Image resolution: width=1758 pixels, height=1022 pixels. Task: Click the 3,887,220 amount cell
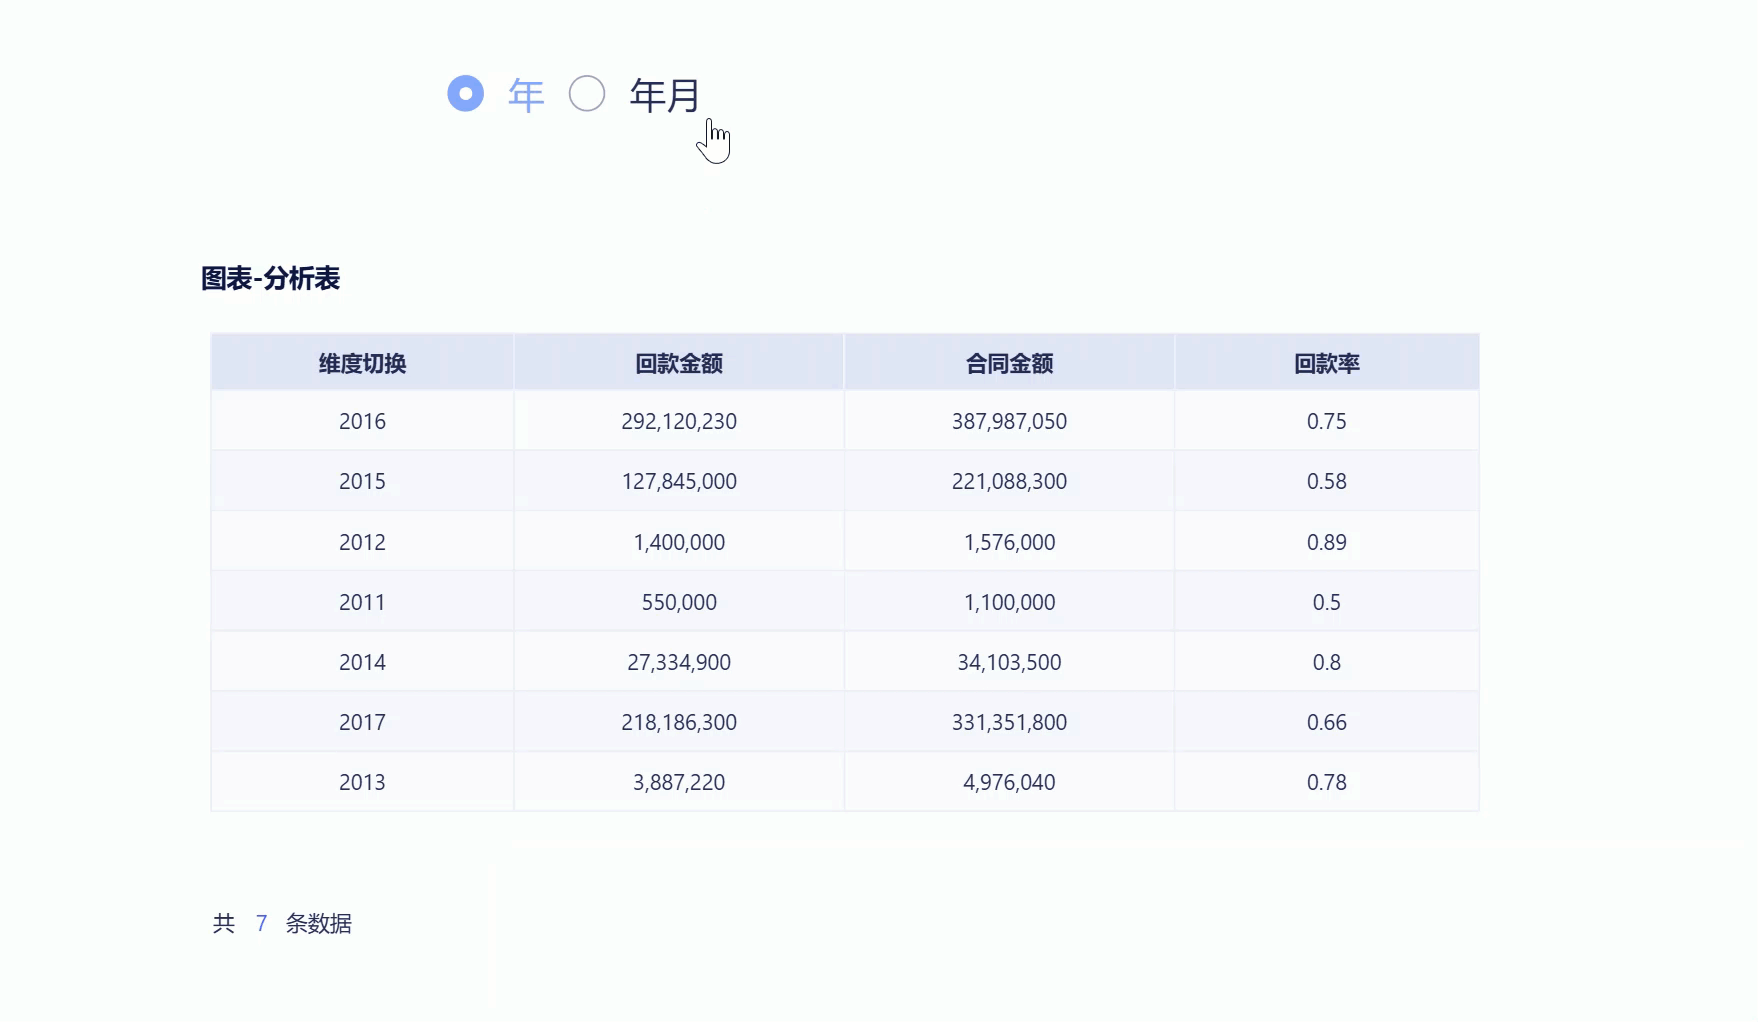pyautogui.click(x=679, y=782)
